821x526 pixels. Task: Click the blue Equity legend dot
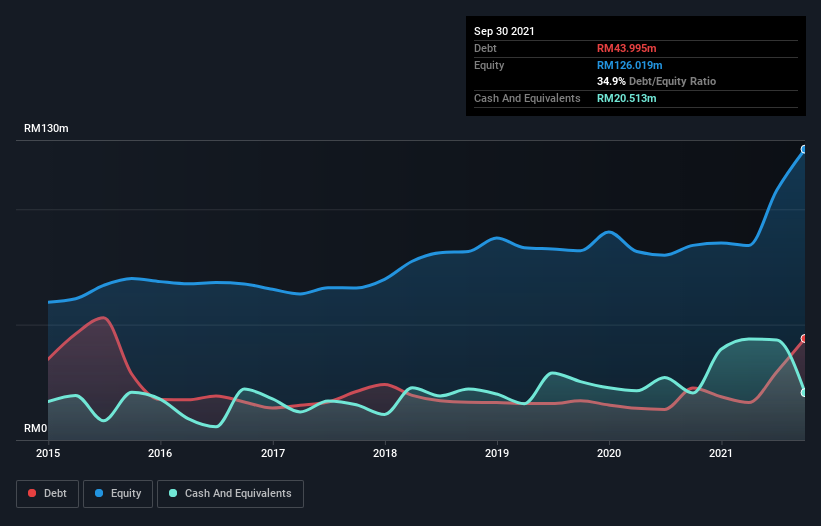(x=99, y=493)
